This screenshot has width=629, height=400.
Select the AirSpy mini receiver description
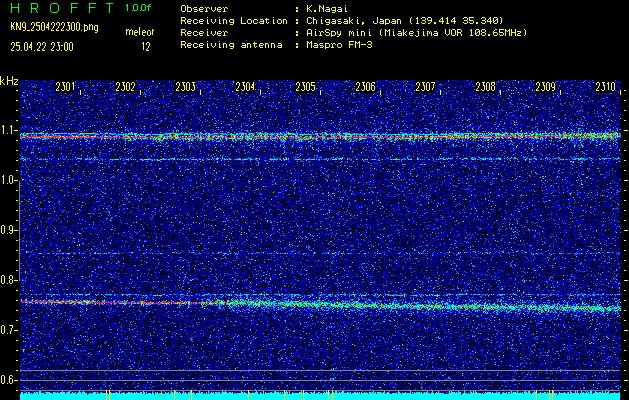click(x=417, y=32)
